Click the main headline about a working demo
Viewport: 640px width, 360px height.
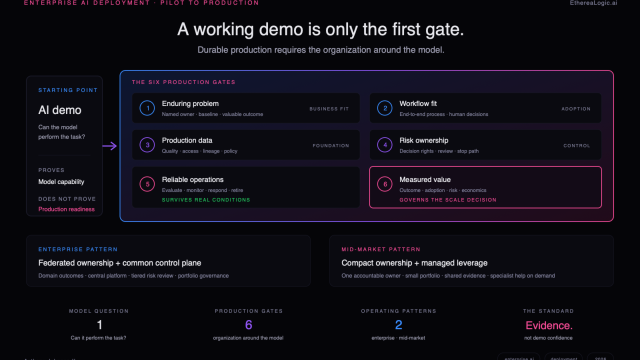(320, 29)
